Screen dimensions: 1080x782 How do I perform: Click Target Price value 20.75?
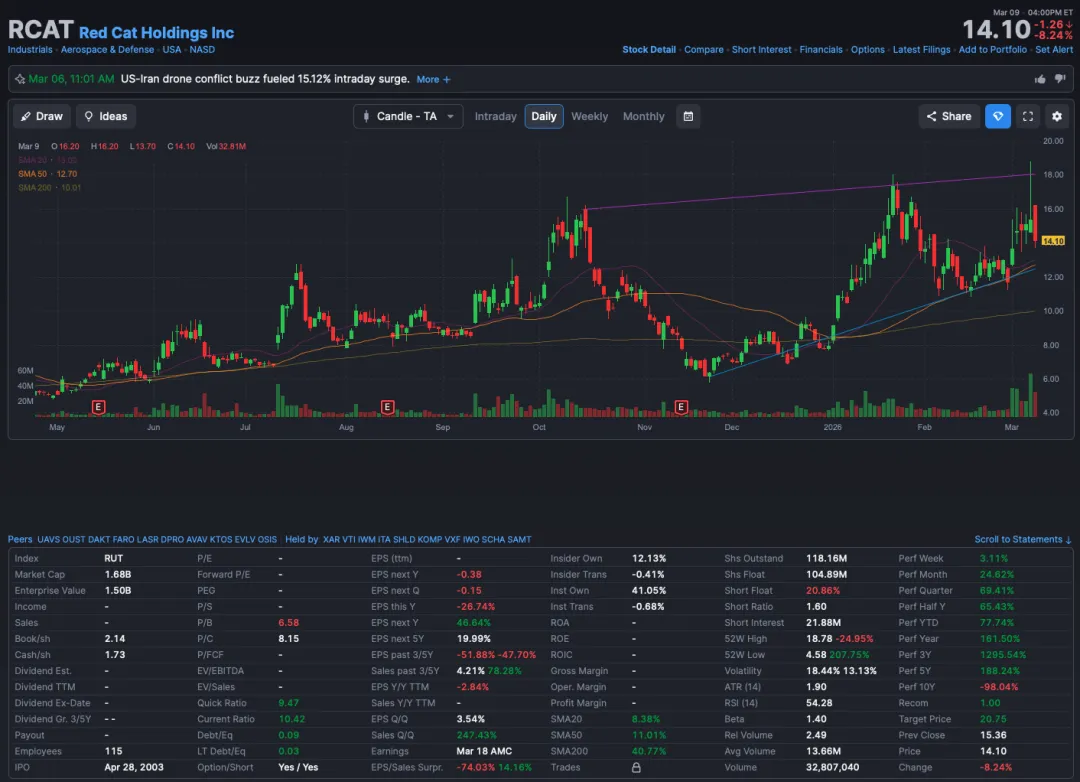tap(993, 719)
